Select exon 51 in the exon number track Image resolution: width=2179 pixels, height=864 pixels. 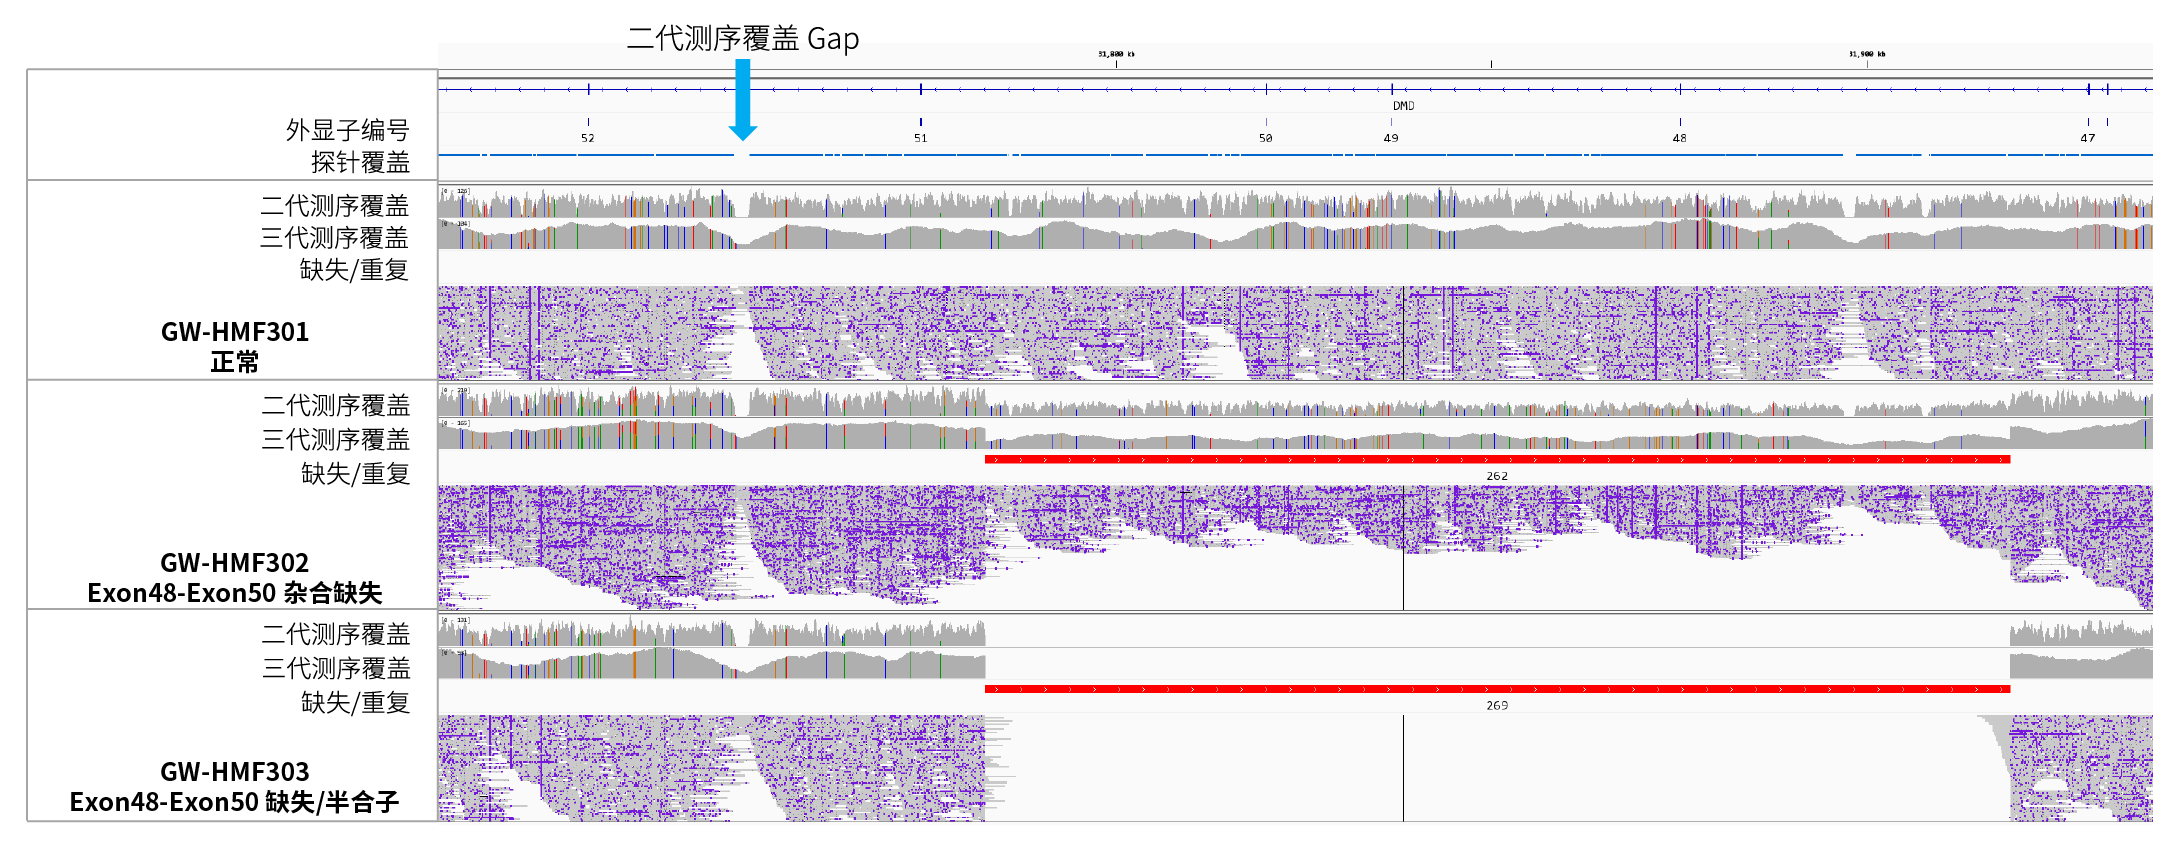coord(920,138)
